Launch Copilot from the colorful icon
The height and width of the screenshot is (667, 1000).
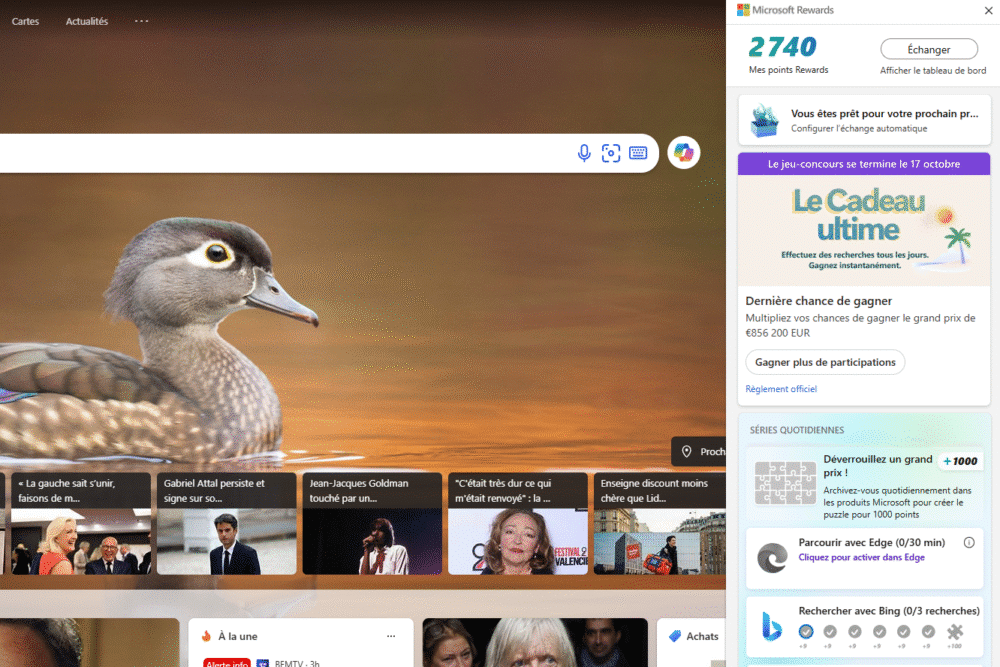tap(684, 152)
